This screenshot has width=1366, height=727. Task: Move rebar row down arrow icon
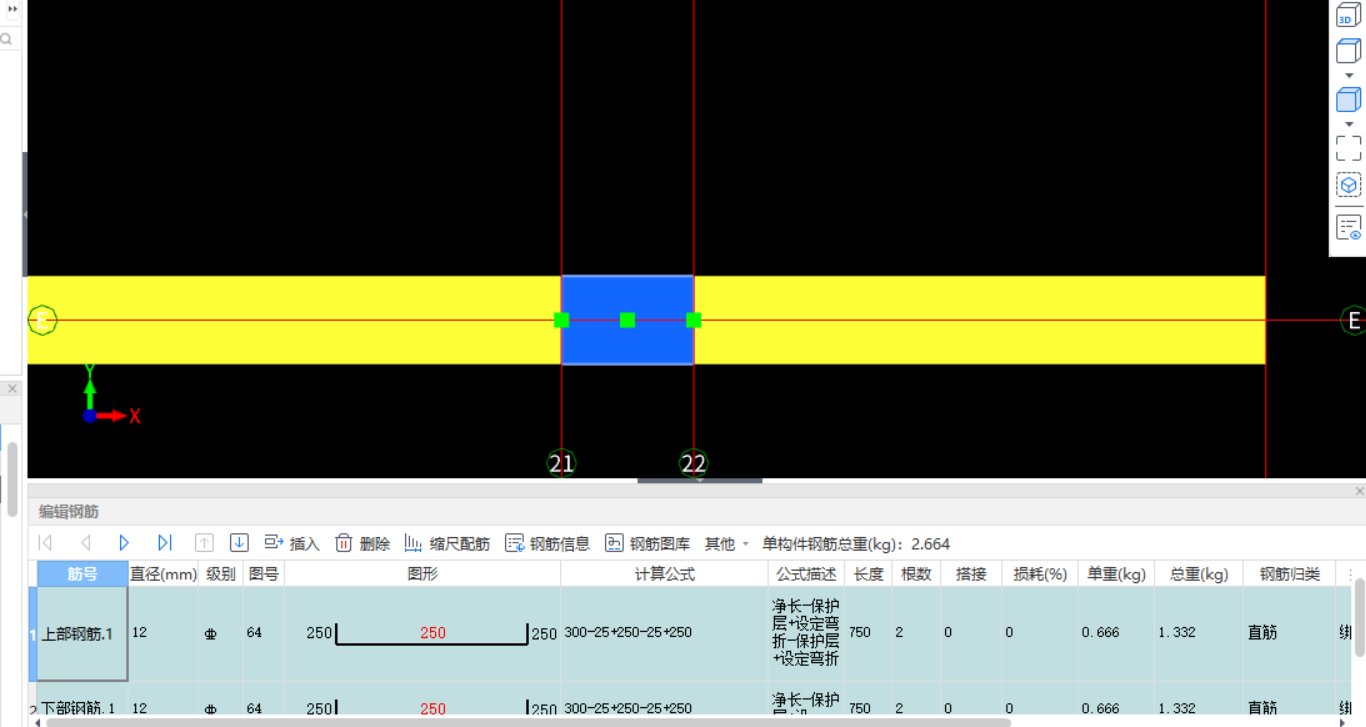pyautogui.click(x=239, y=543)
